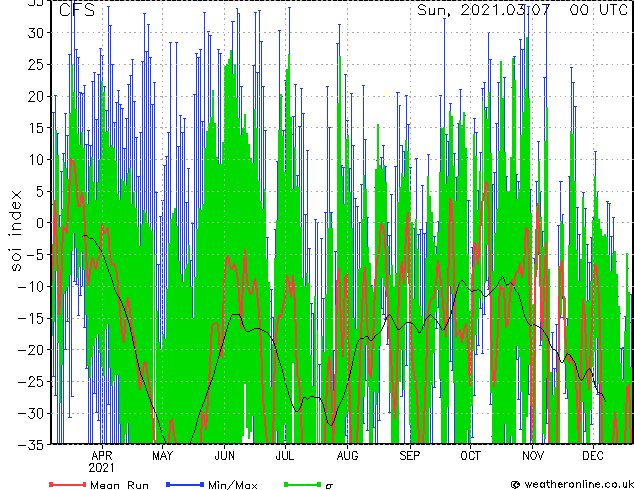
Task: Click the AUG month label
Action: pyautogui.click(x=347, y=456)
